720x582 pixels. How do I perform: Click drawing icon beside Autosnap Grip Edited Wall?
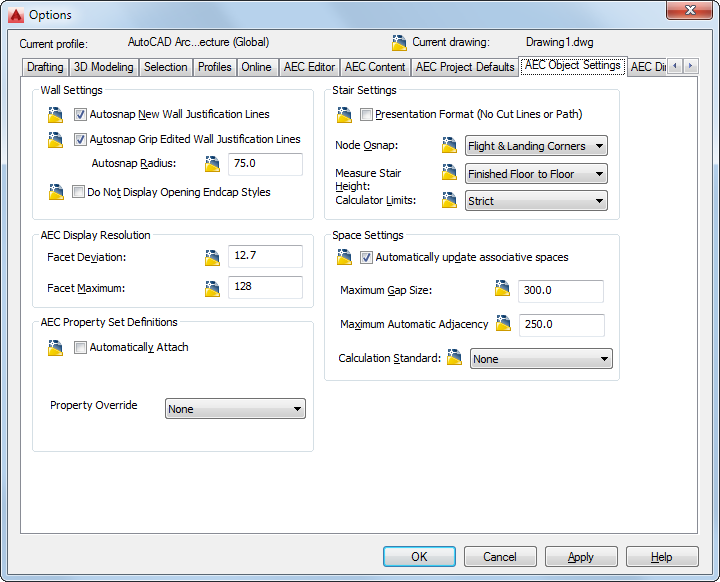[x=56, y=140]
